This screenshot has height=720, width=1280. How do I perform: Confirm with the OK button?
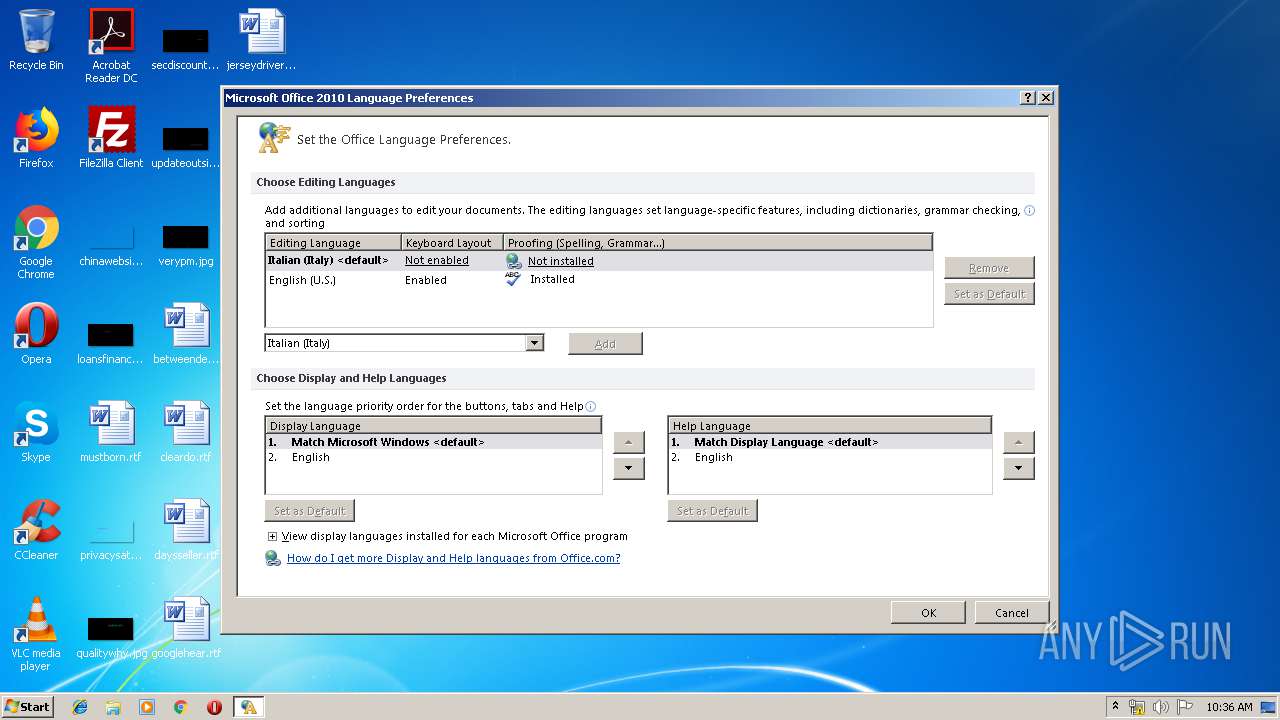click(928, 613)
